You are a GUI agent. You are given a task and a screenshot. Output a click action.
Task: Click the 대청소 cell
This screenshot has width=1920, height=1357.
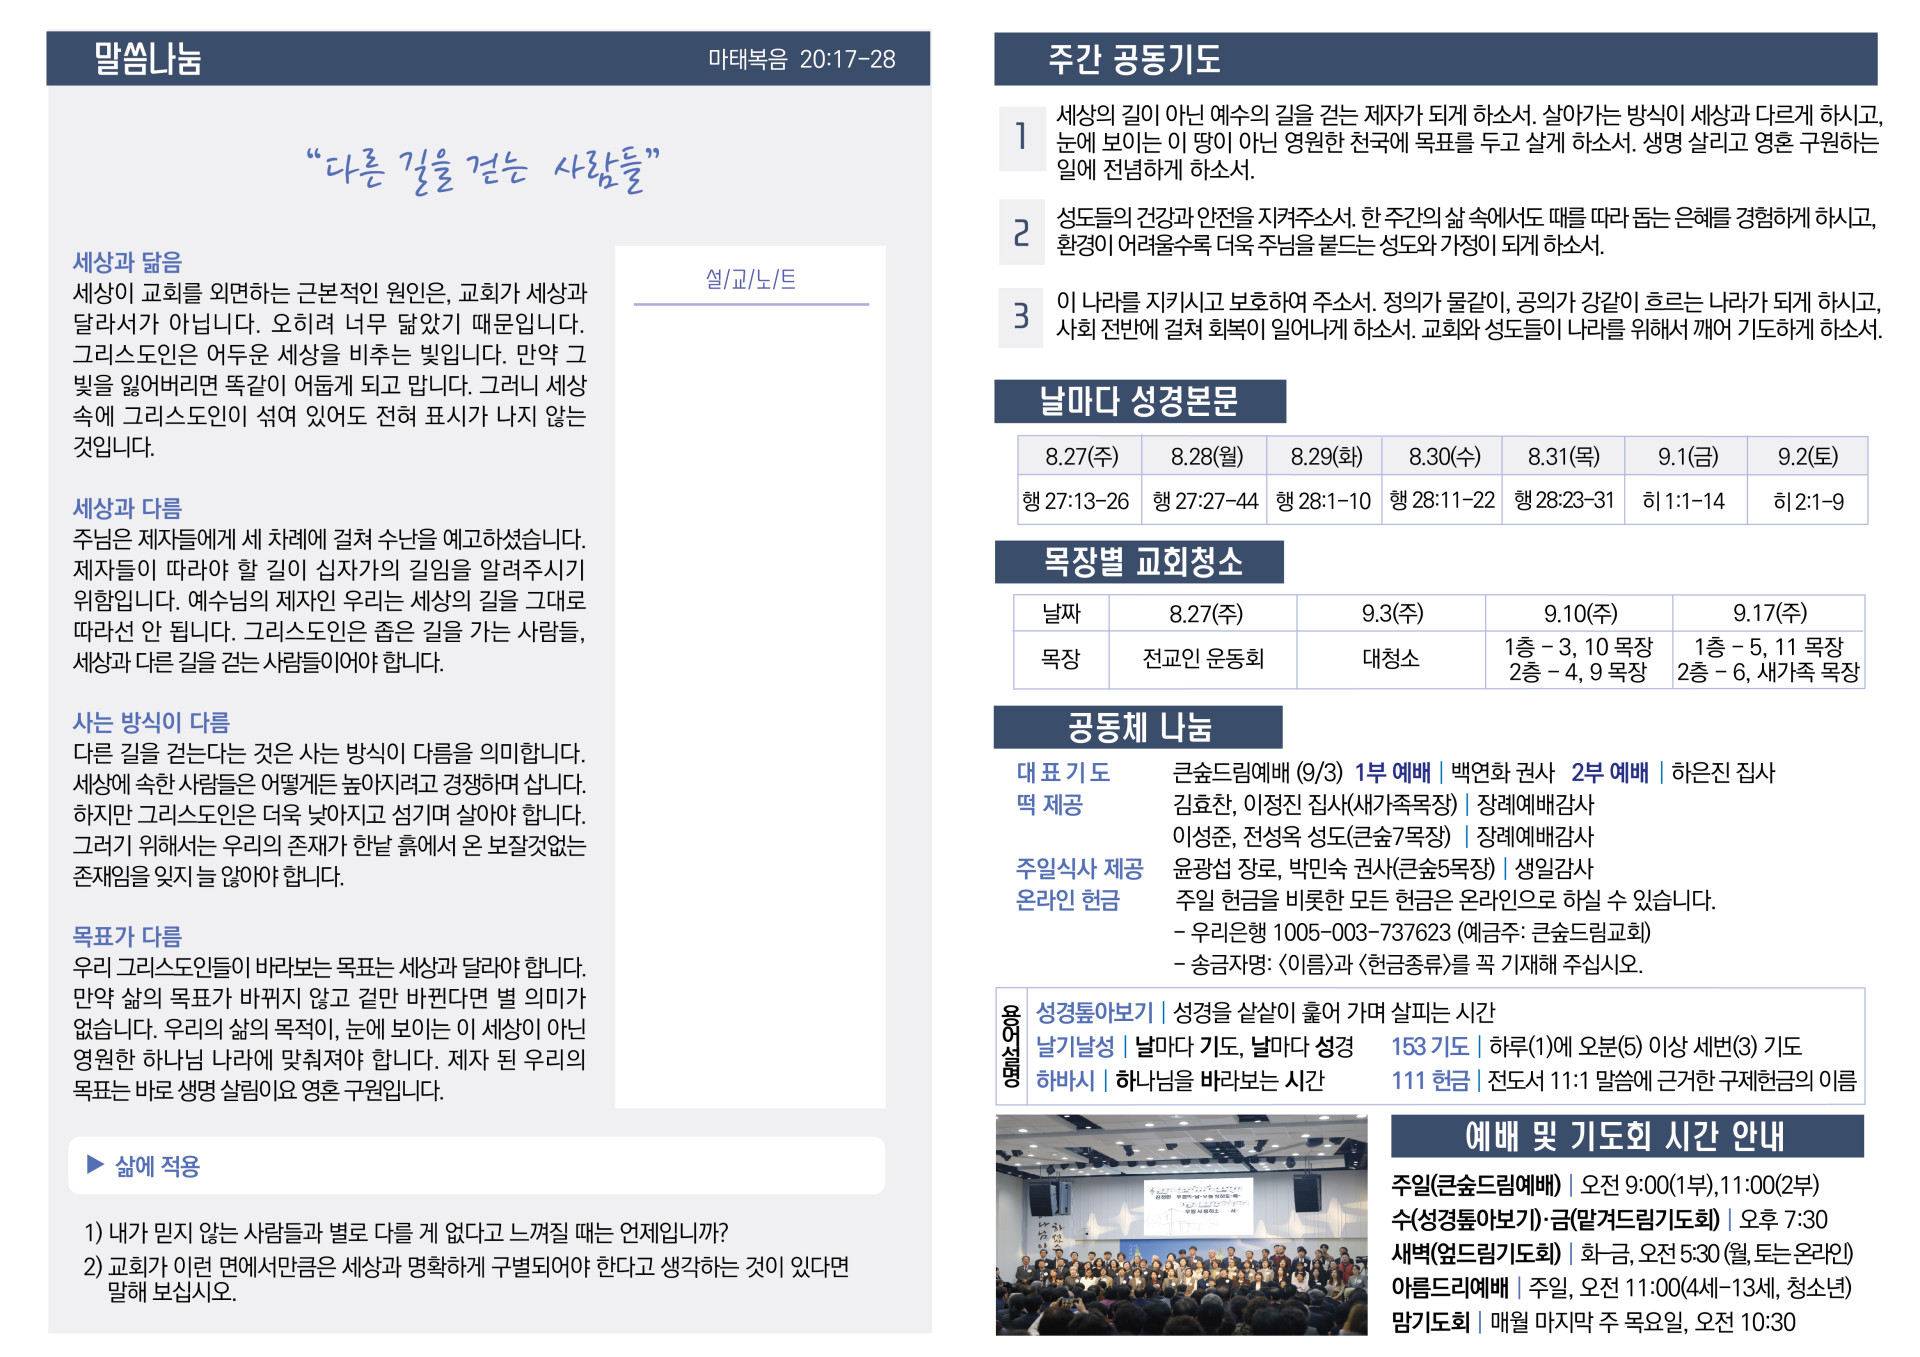point(1390,659)
